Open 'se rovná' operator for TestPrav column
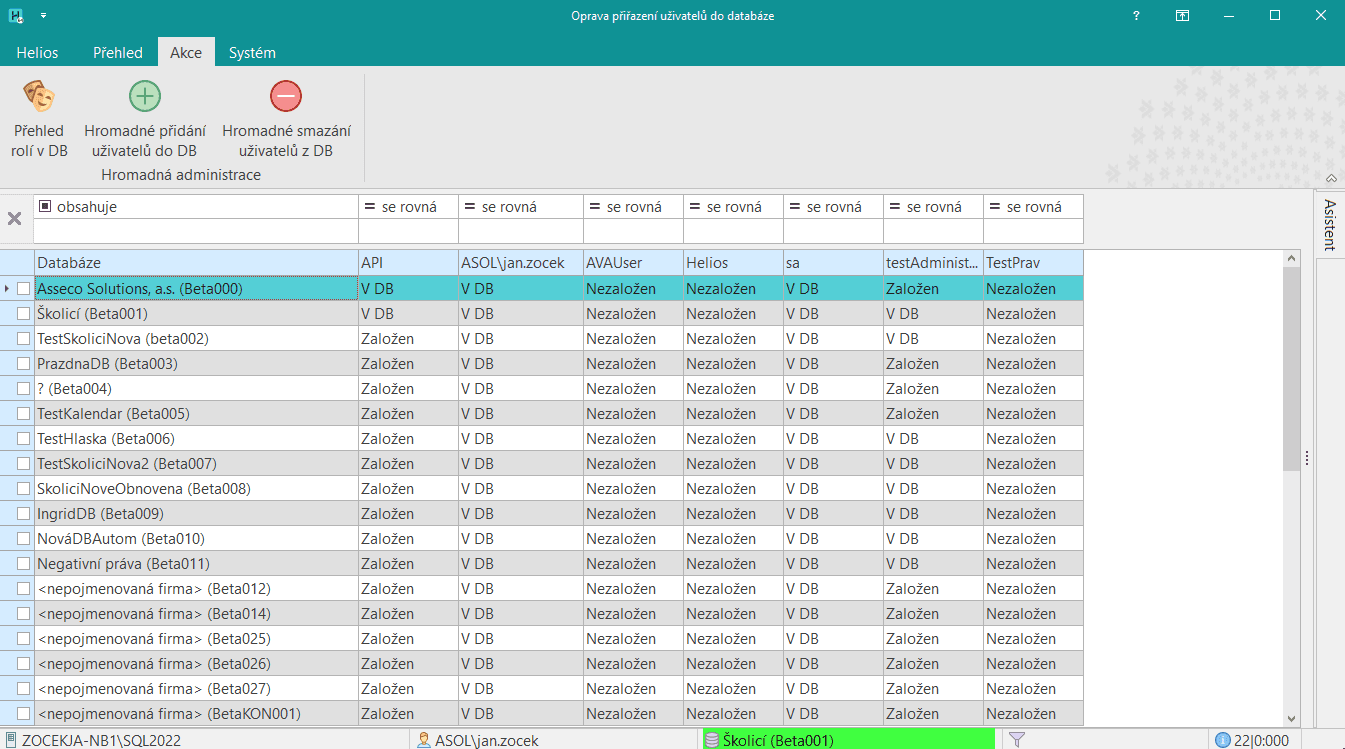 point(1033,207)
